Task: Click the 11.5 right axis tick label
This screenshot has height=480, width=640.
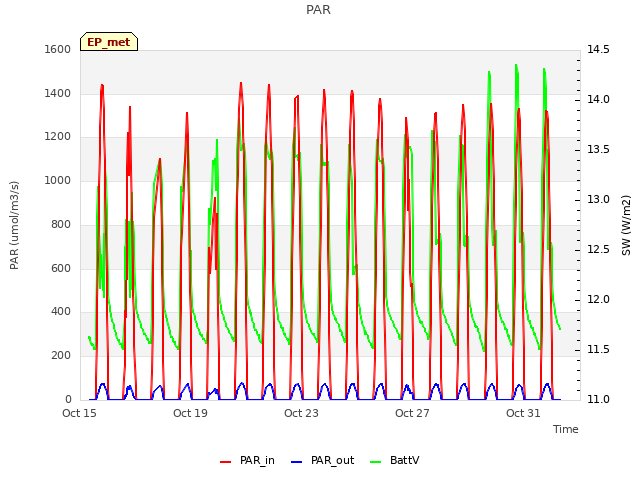Action: [598, 349]
